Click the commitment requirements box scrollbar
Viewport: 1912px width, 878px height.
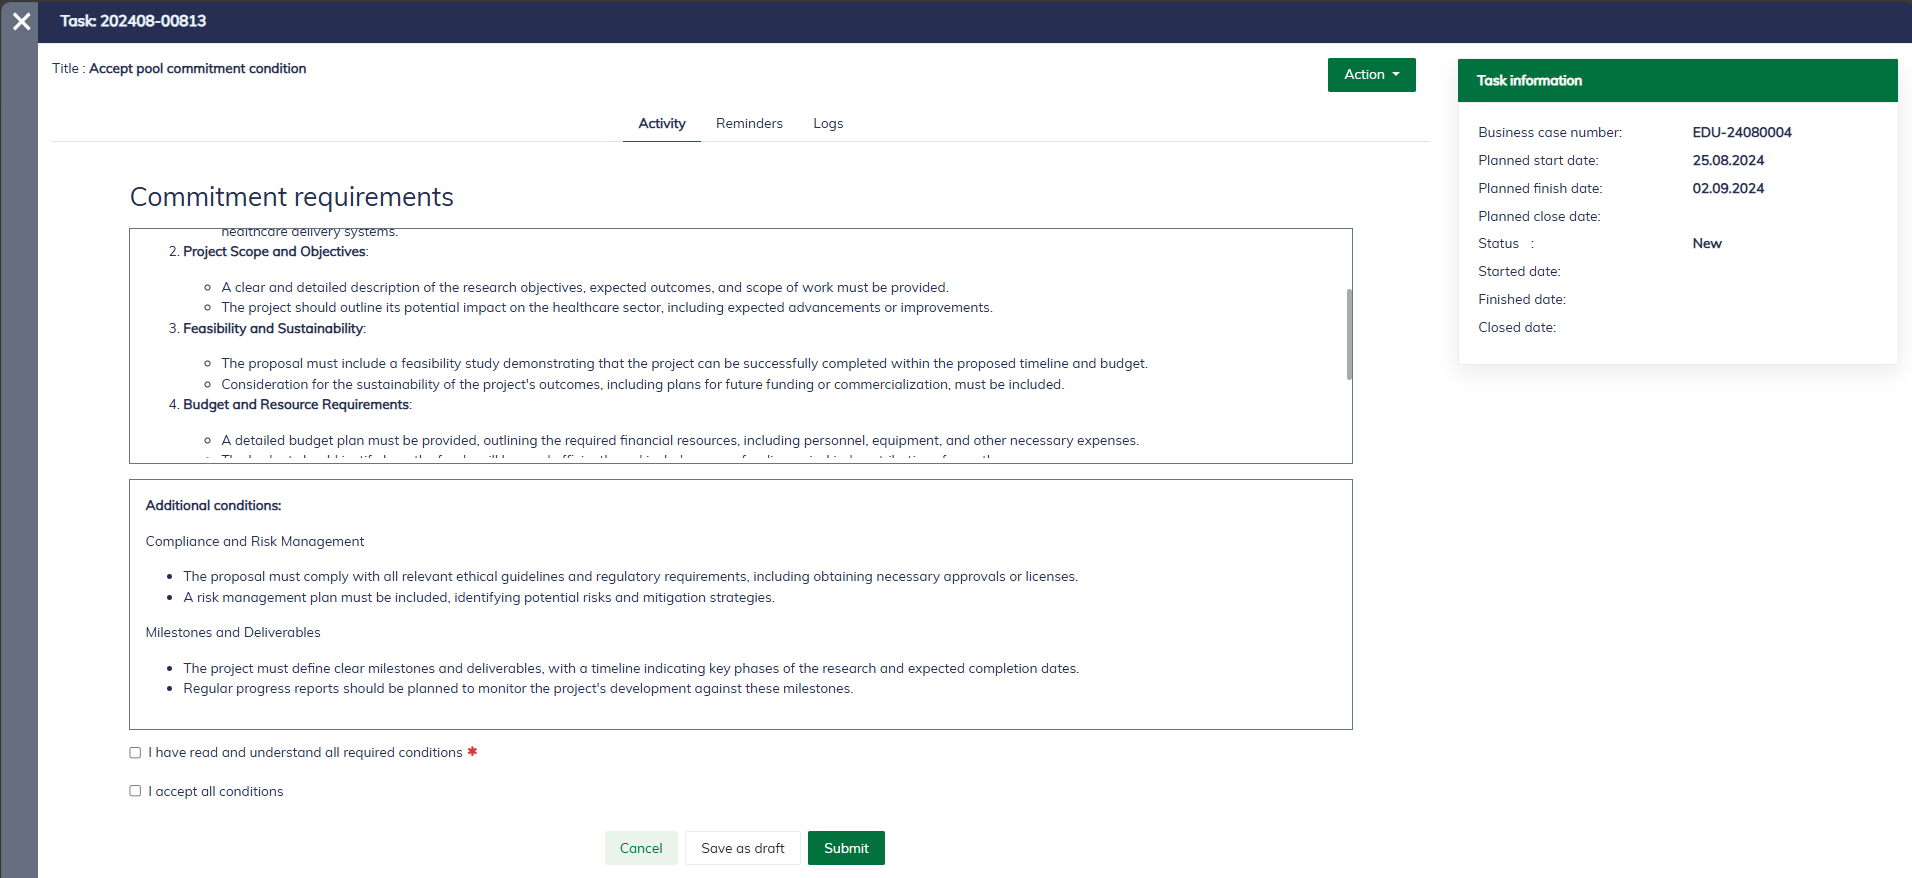click(x=1348, y=334)
